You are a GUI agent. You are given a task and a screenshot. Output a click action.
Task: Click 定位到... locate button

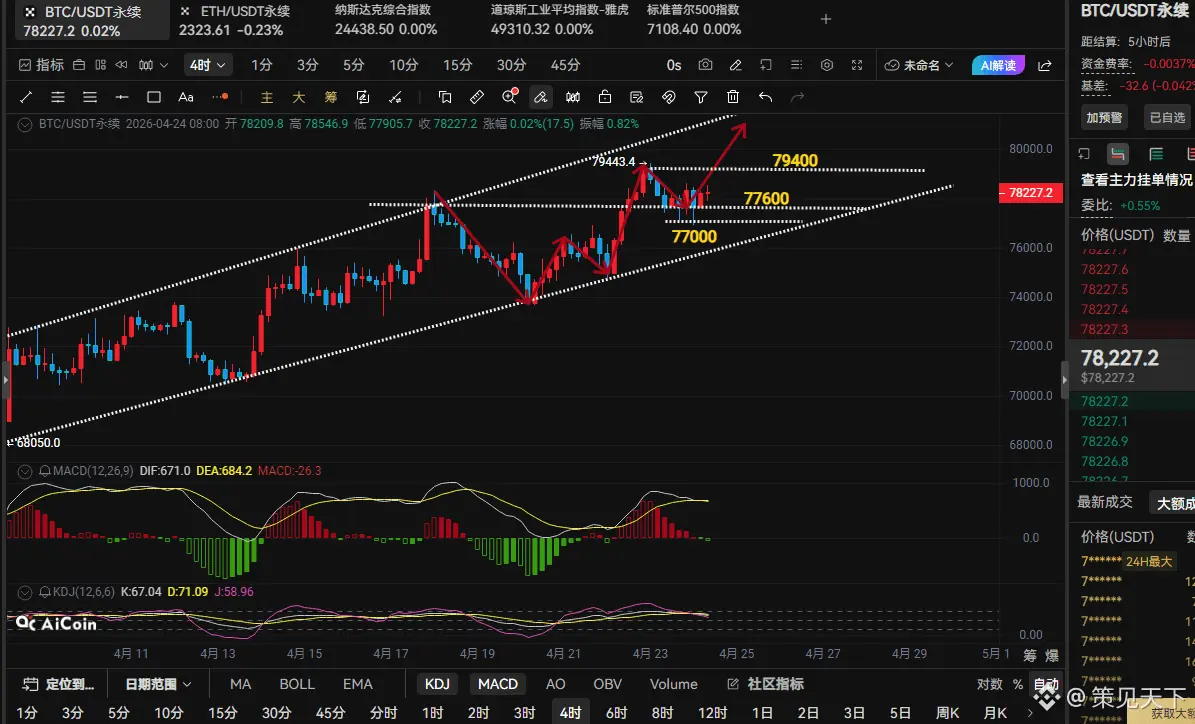click(x=58, y=684)
